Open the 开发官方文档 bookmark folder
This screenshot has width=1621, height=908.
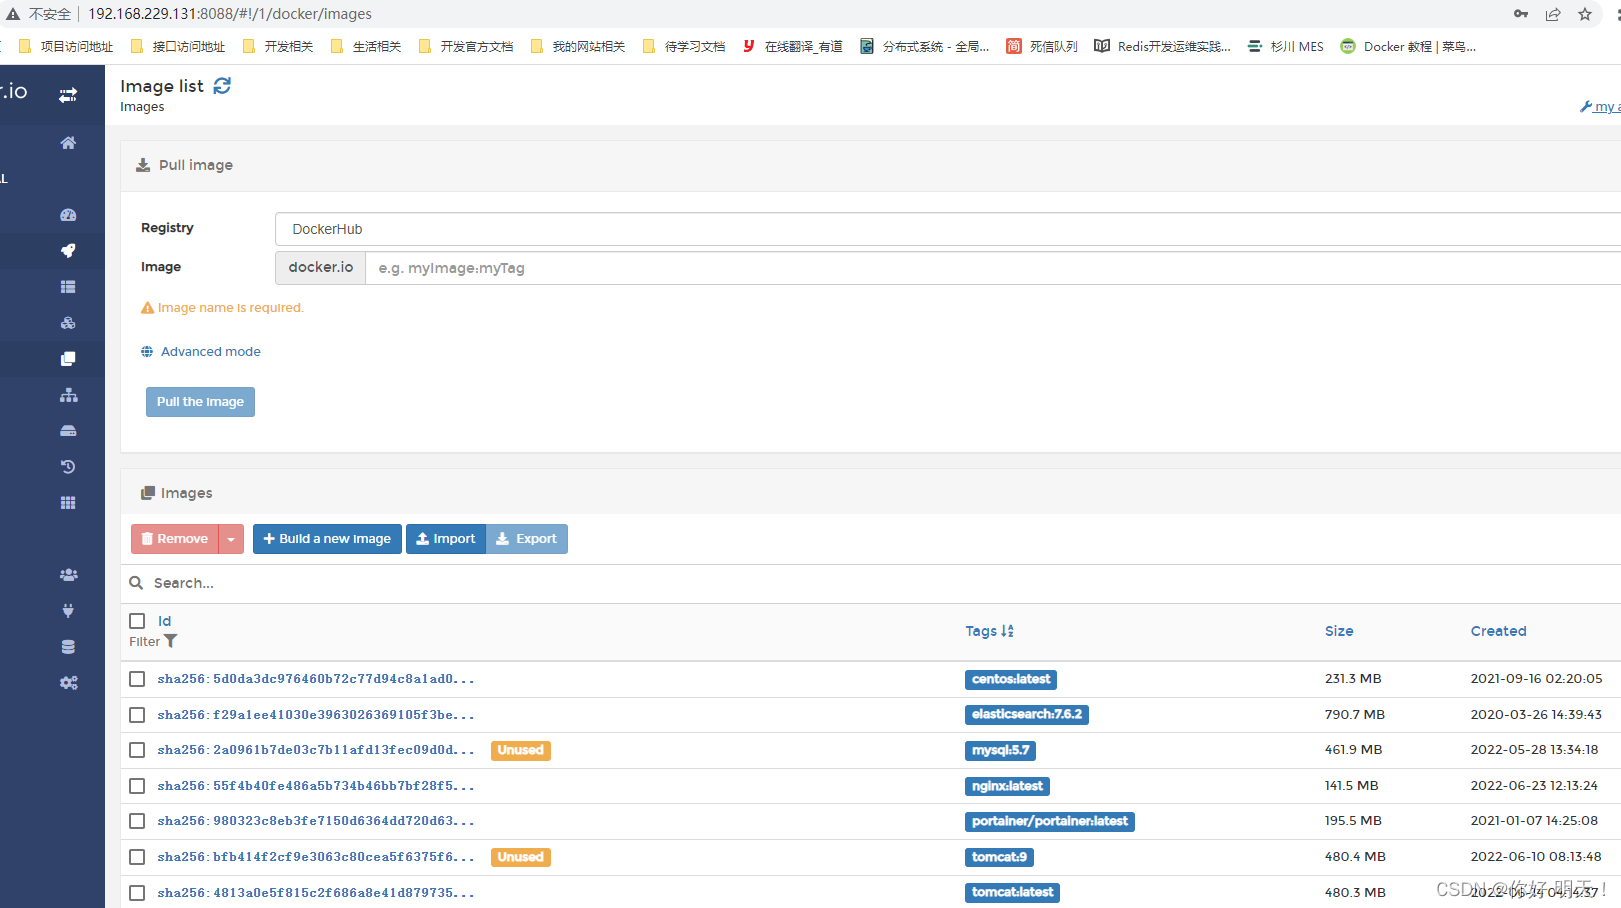point(466,46)
